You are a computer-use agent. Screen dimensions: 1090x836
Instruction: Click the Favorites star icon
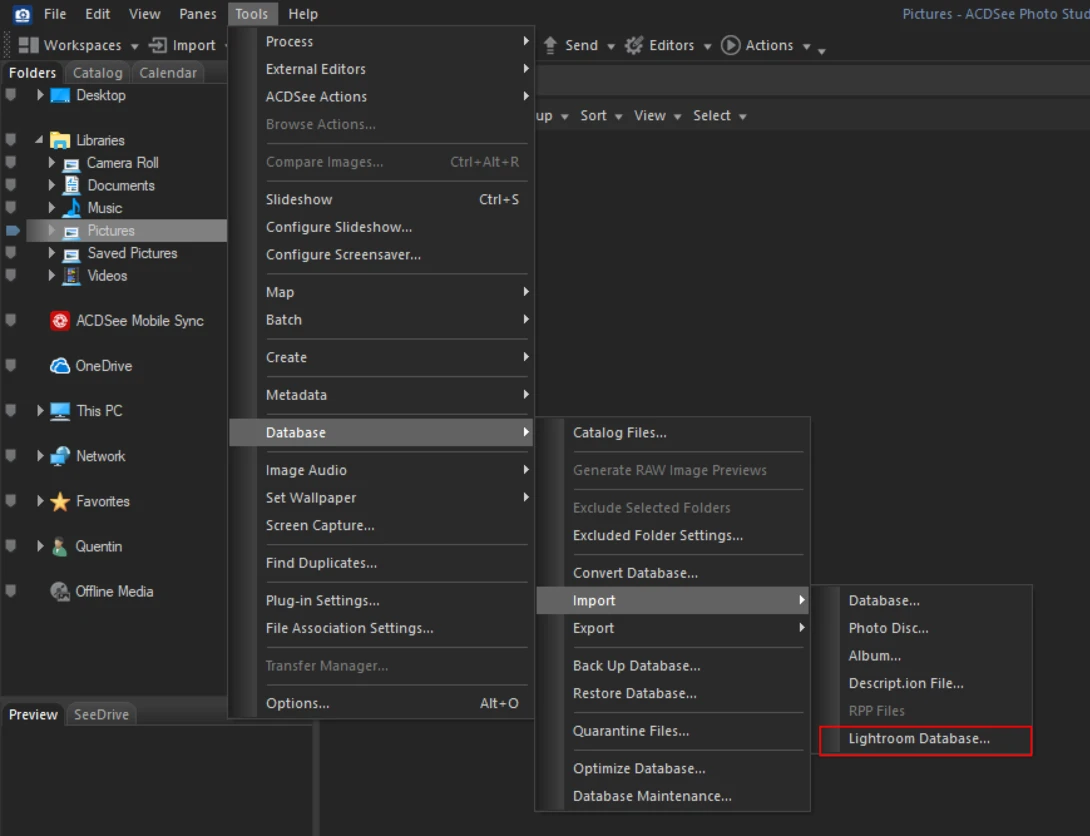pyautogui.click(x=60, y=502)
